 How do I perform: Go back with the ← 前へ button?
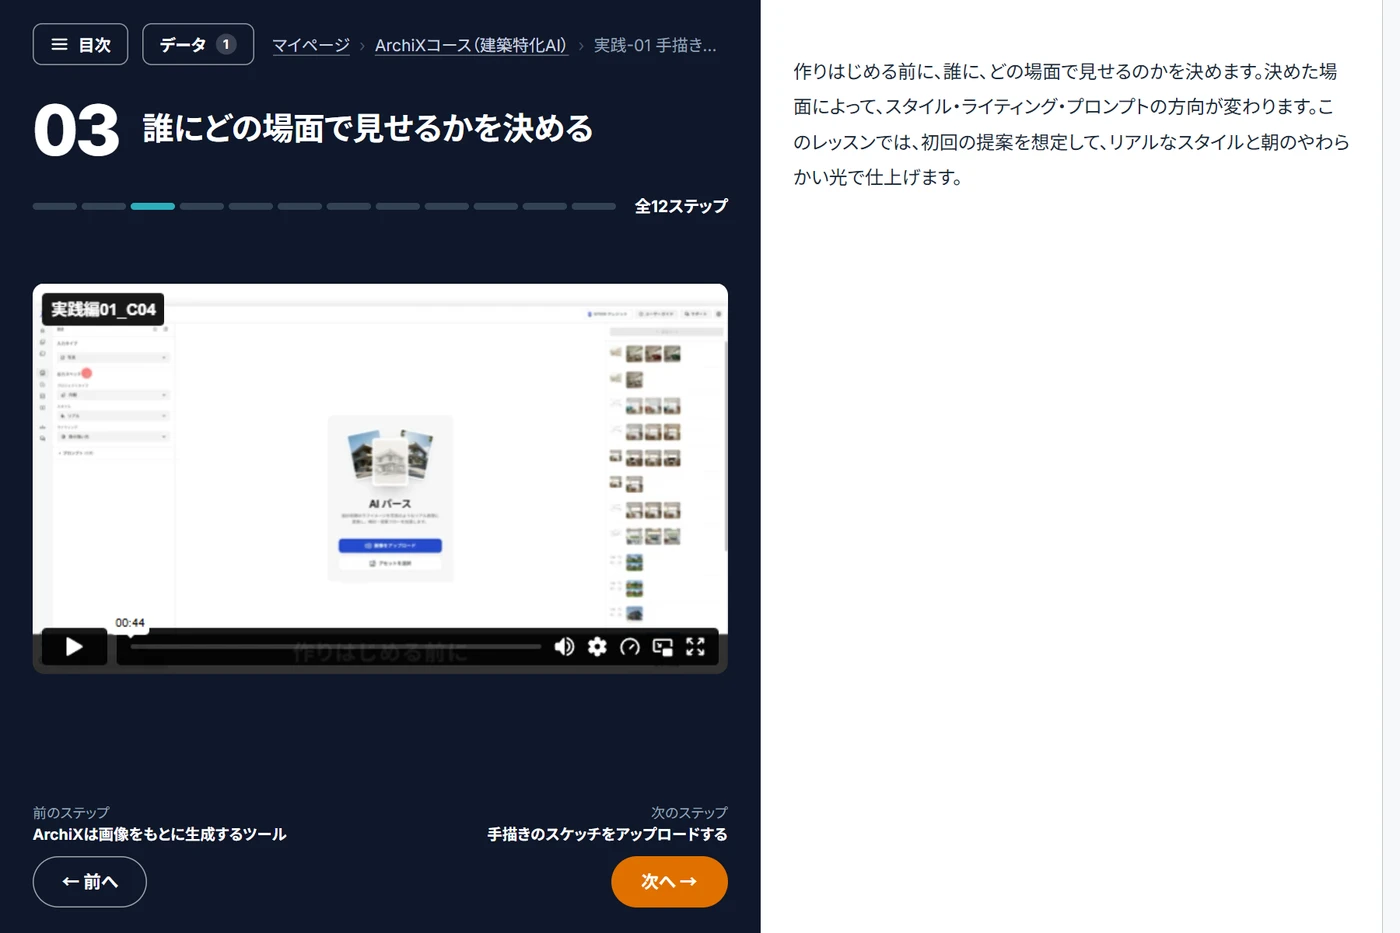point(90,882)
